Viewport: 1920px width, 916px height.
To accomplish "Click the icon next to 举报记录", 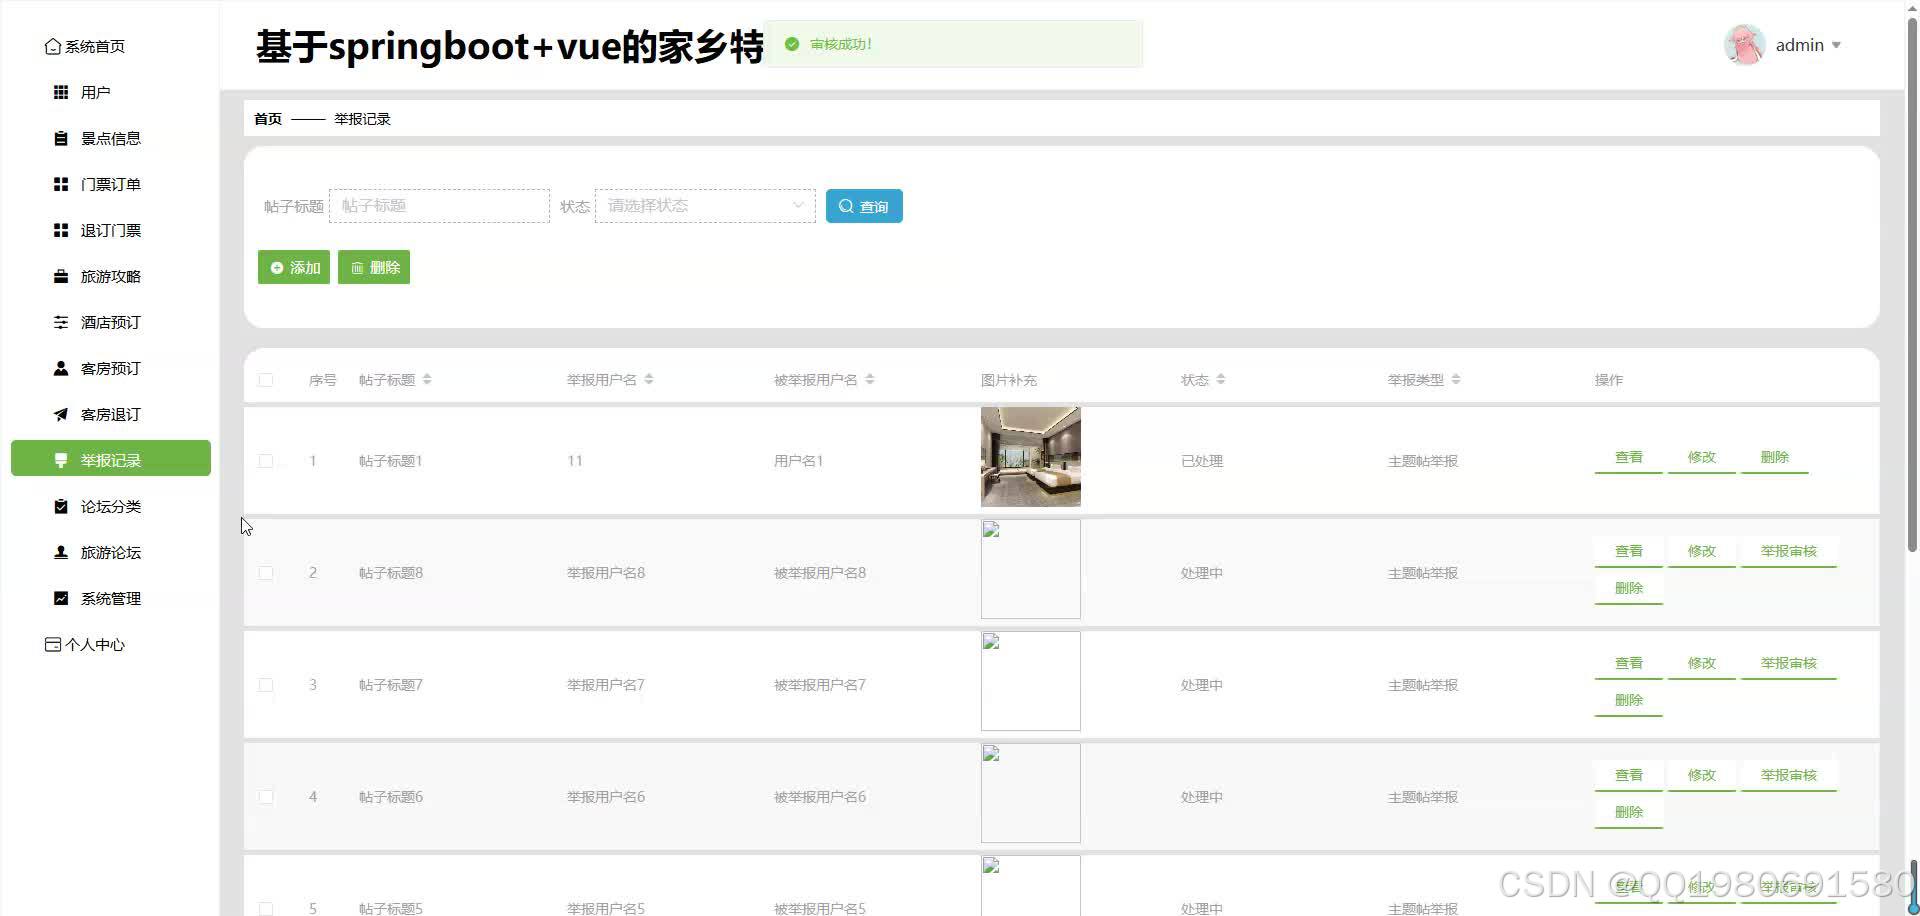I will click(61, 460).
